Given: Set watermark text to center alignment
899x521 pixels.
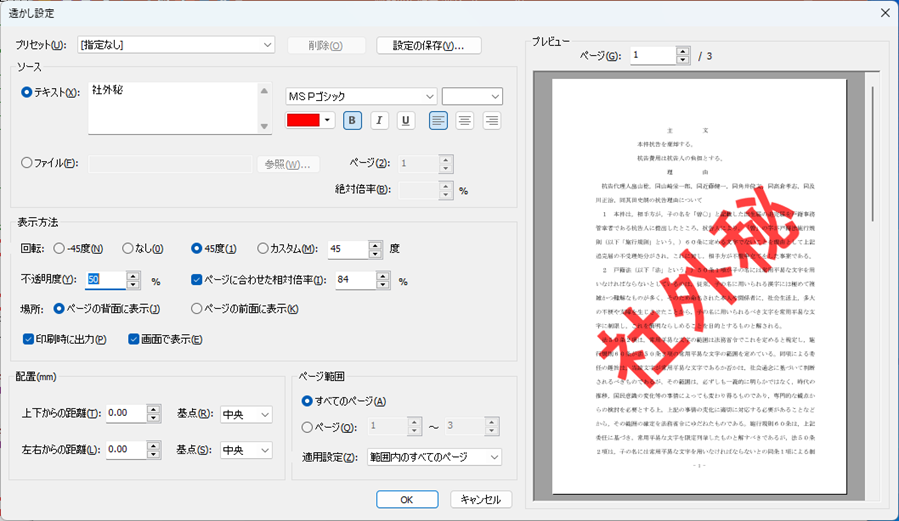Looking at the screenshot, I should pyautogui.click(x=465, y=121).
